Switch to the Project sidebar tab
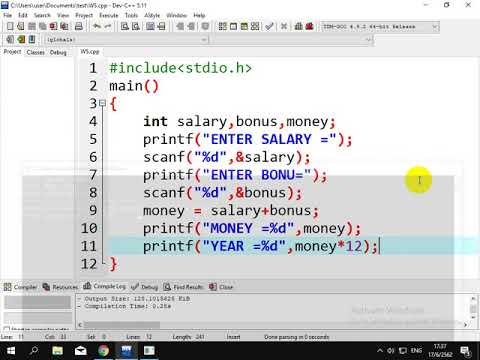 12,52
